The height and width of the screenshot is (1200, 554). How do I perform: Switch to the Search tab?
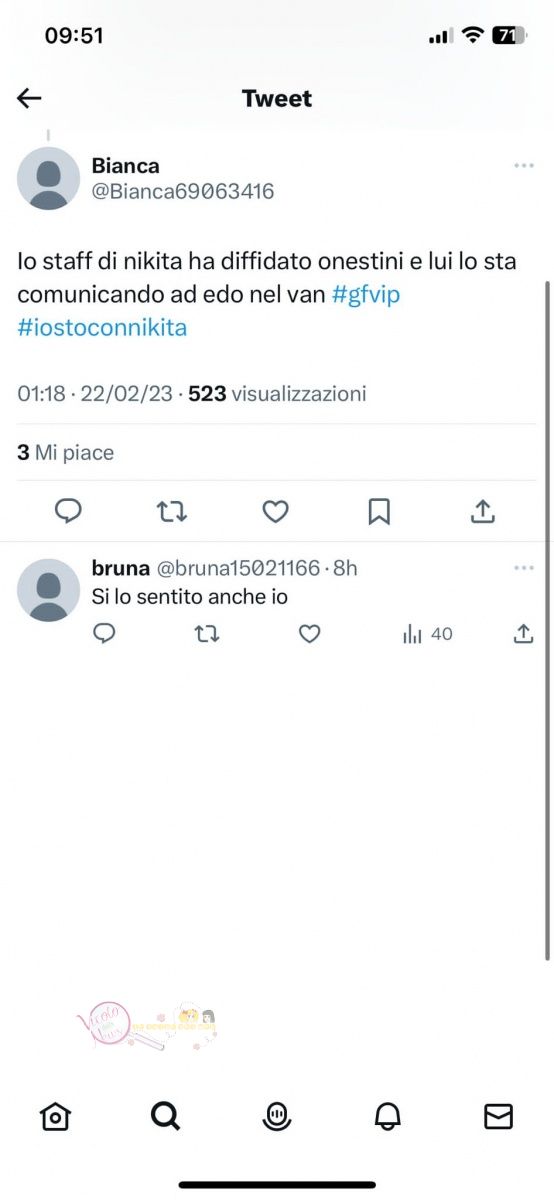[165, 1116]
